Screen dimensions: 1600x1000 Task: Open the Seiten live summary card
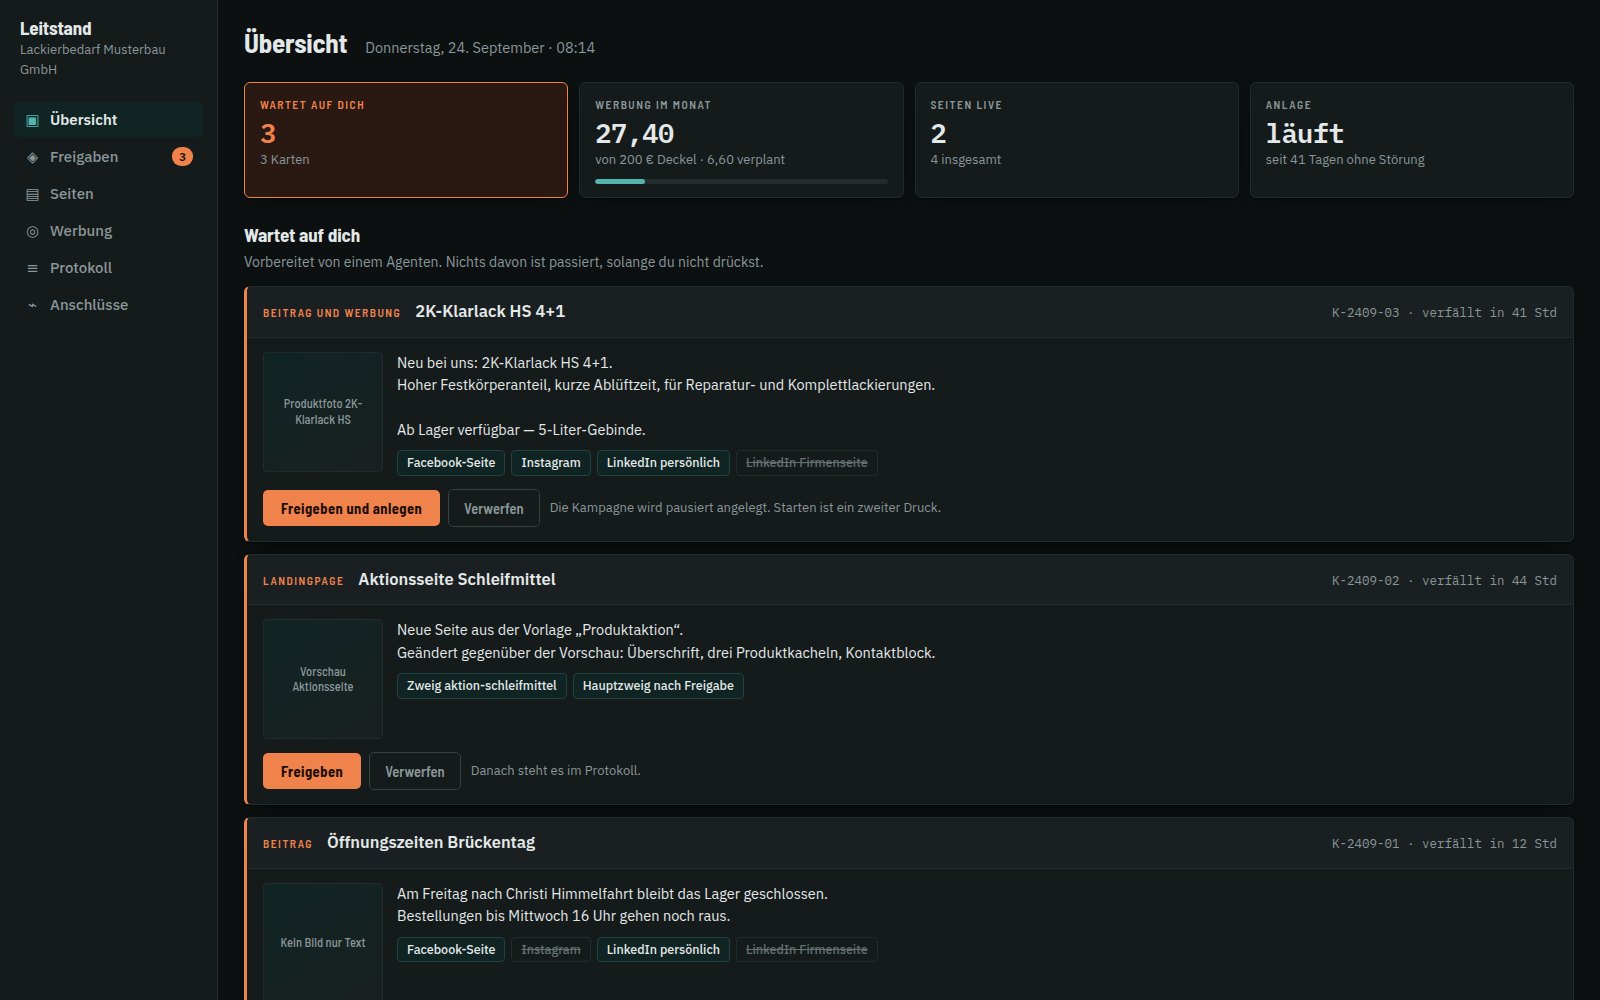1077,140
